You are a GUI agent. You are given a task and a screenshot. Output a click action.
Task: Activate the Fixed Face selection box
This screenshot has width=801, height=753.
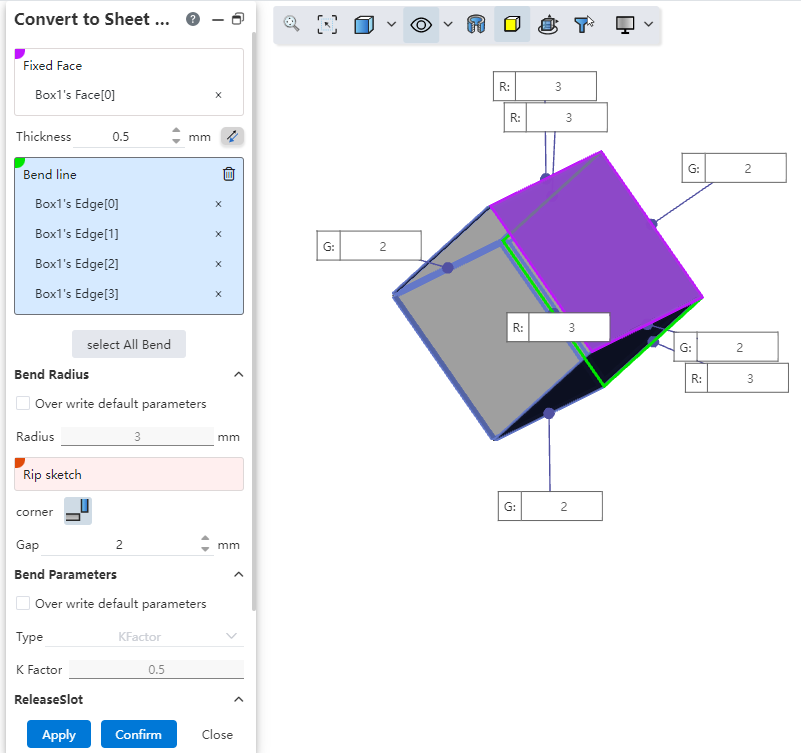[x=129, y=82]
